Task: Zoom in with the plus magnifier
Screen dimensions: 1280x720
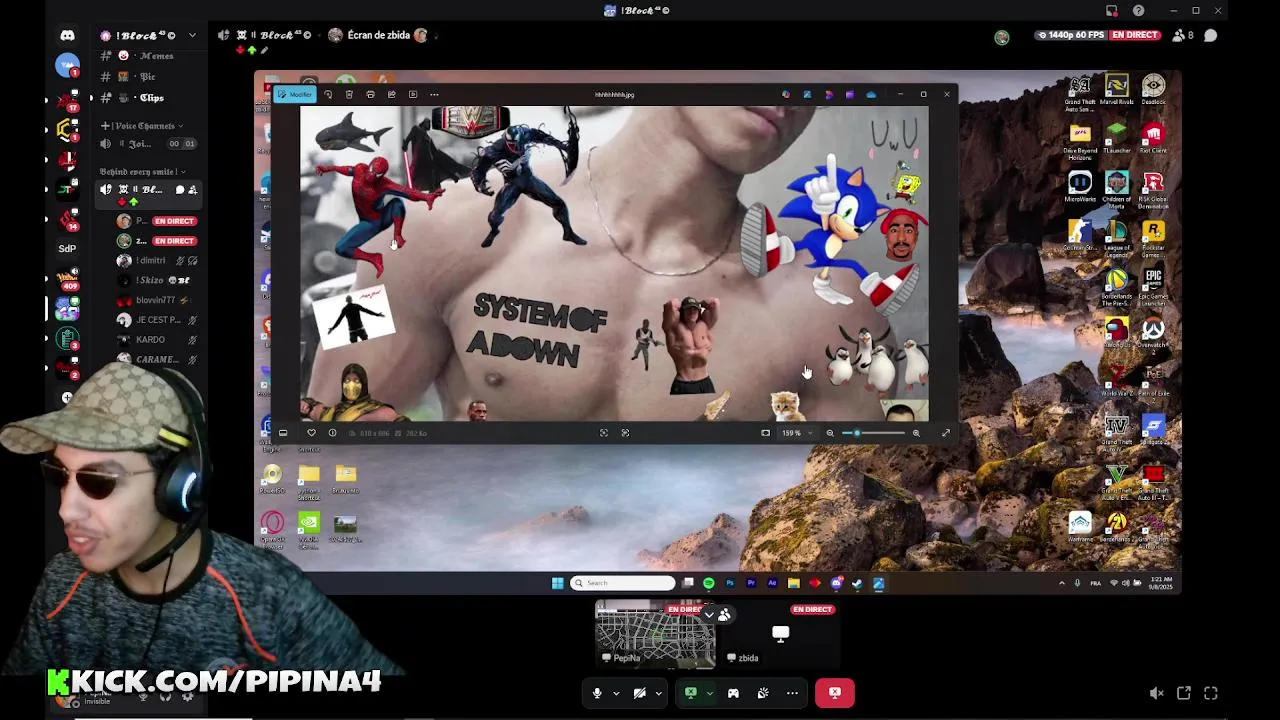Action: point(916,433)
